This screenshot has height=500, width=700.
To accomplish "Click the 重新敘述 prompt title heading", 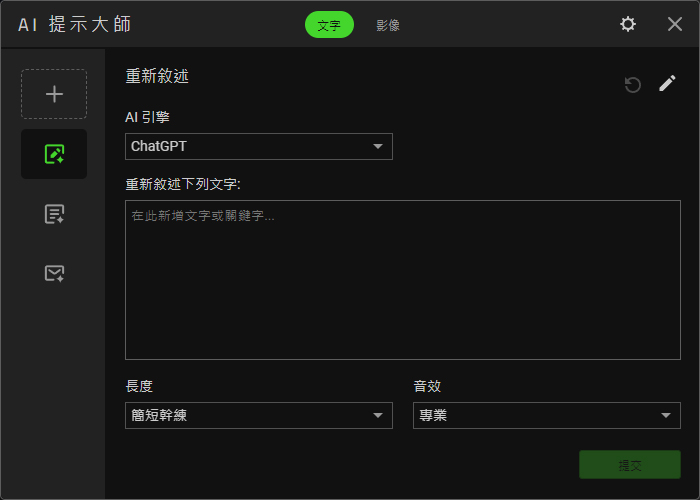I will tap(157, 76).
